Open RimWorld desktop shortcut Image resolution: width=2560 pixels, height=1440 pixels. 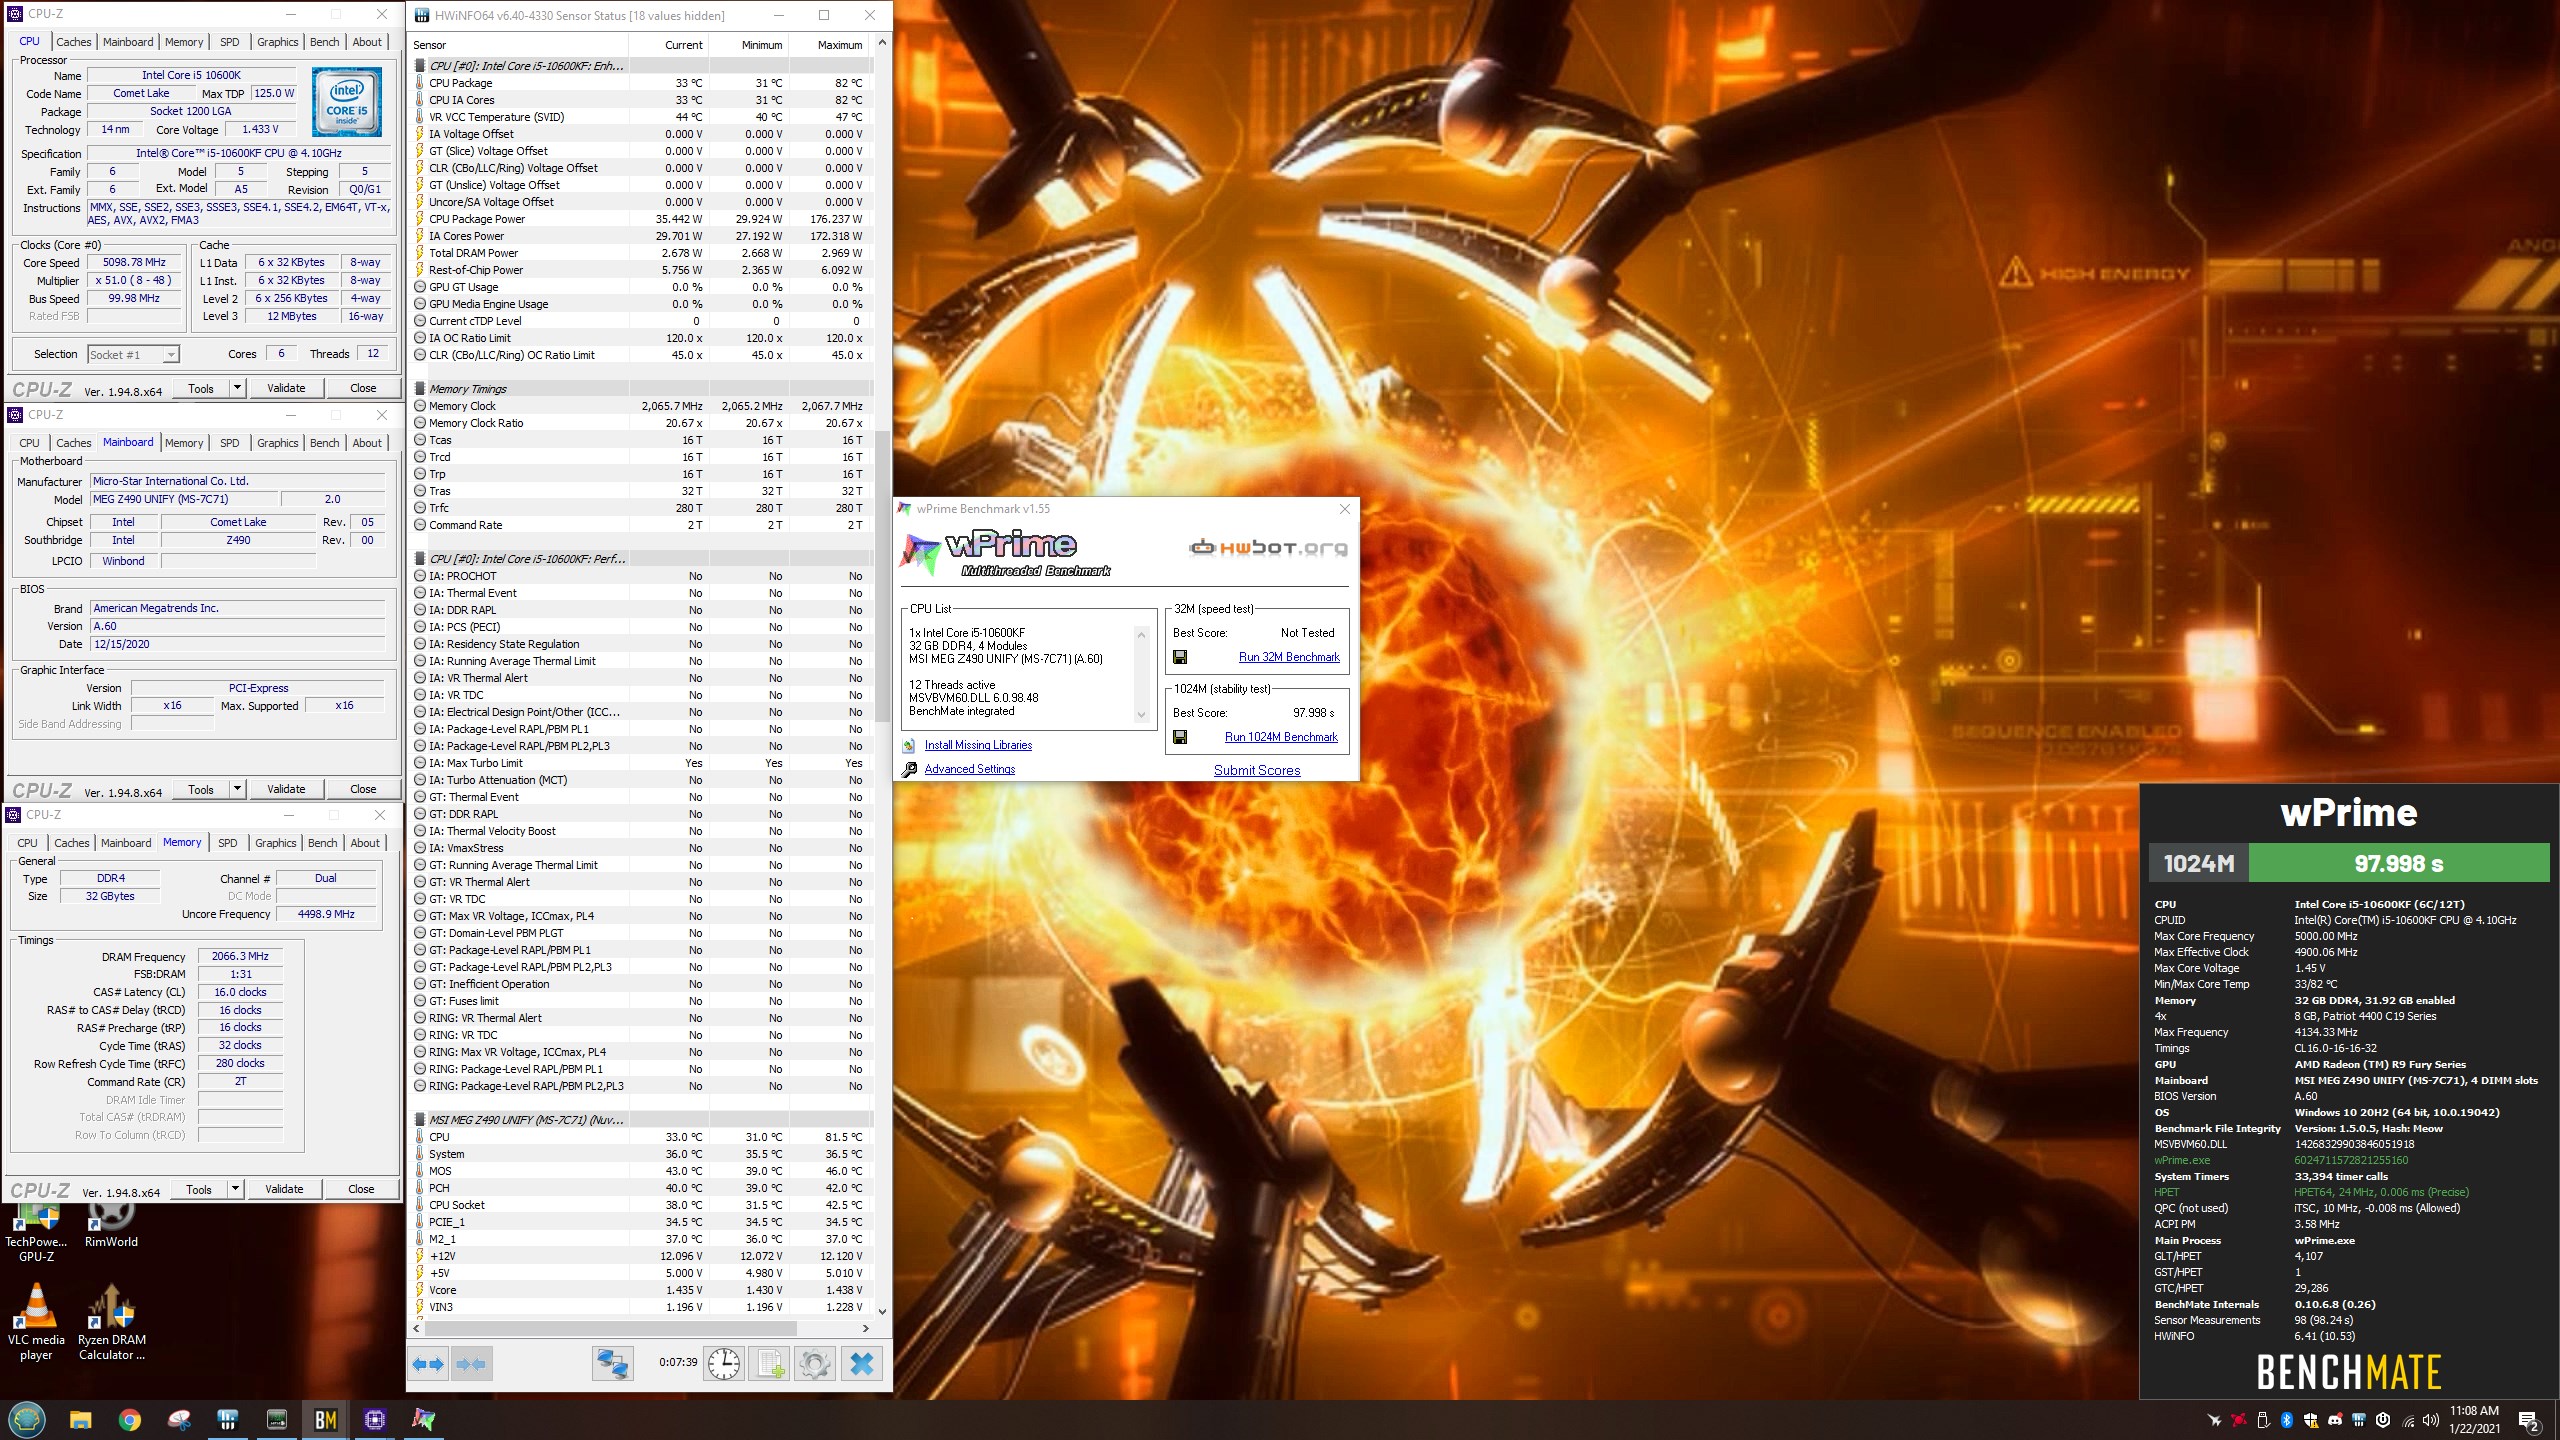[x=111, y=1225]
